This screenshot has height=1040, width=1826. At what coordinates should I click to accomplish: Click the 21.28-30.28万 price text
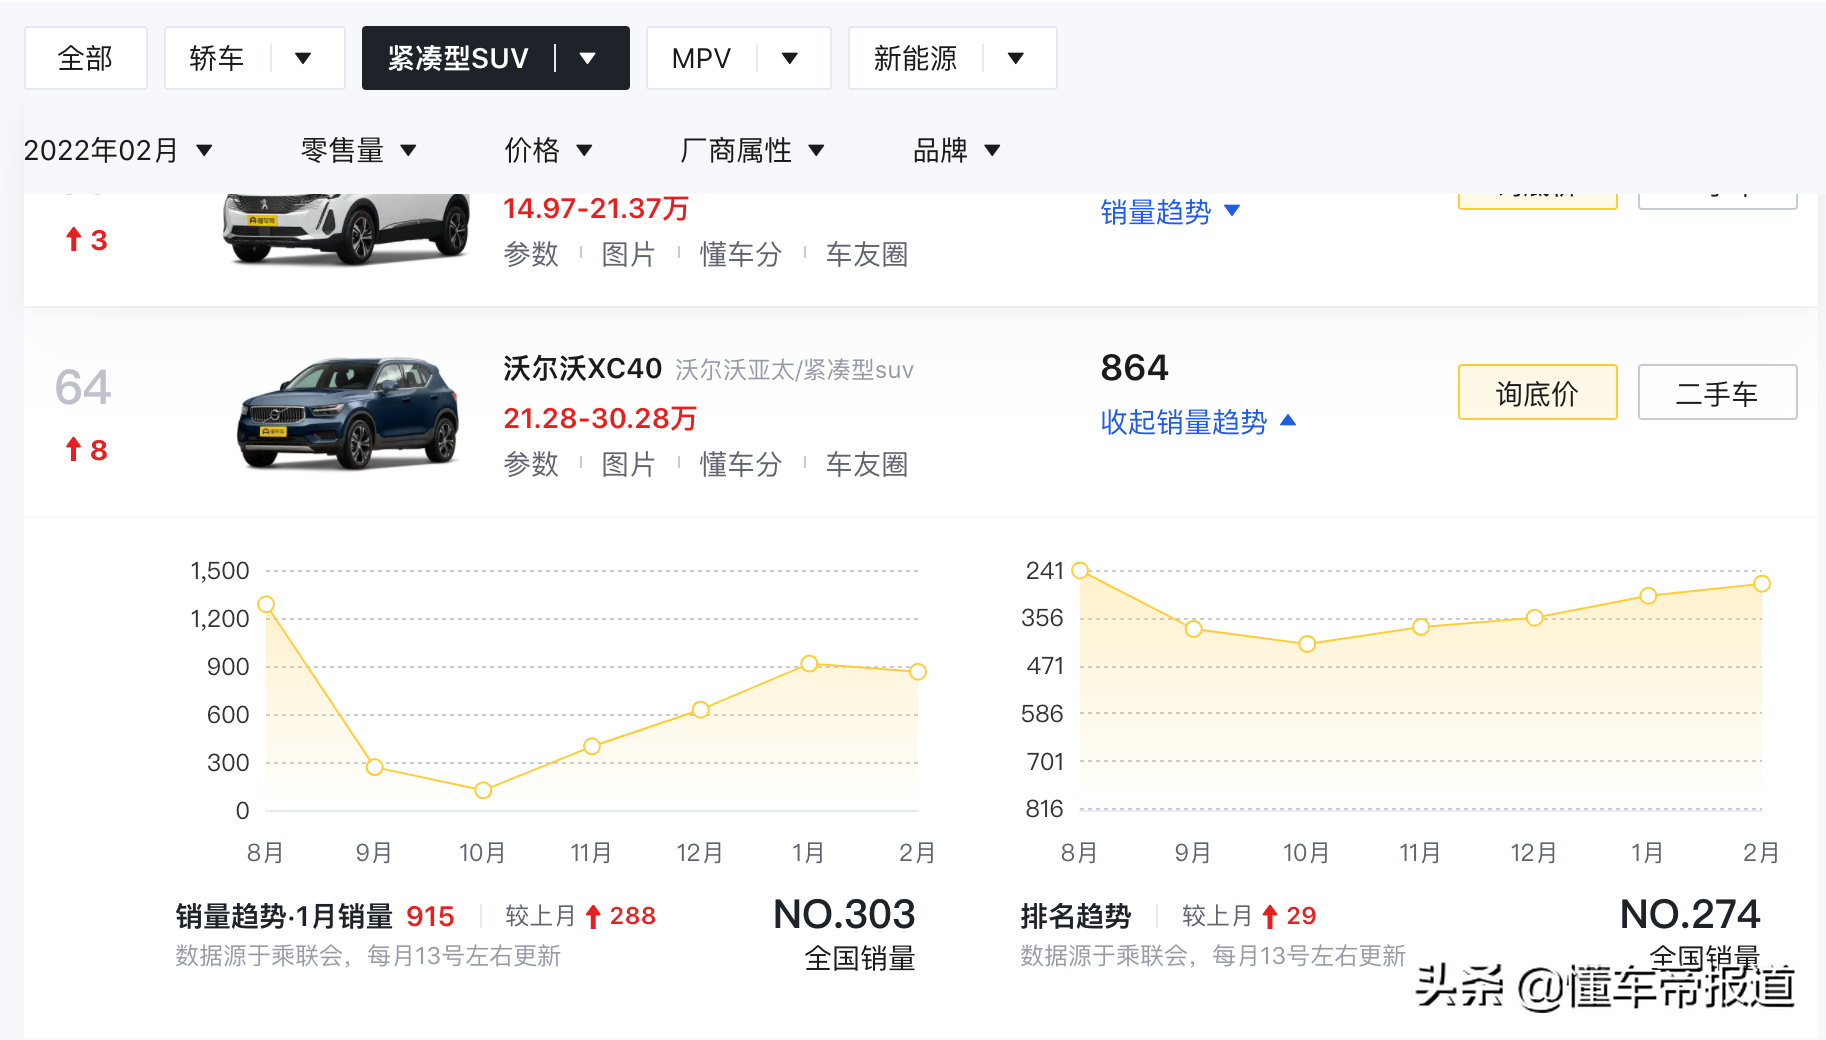(x=600, y=418)
